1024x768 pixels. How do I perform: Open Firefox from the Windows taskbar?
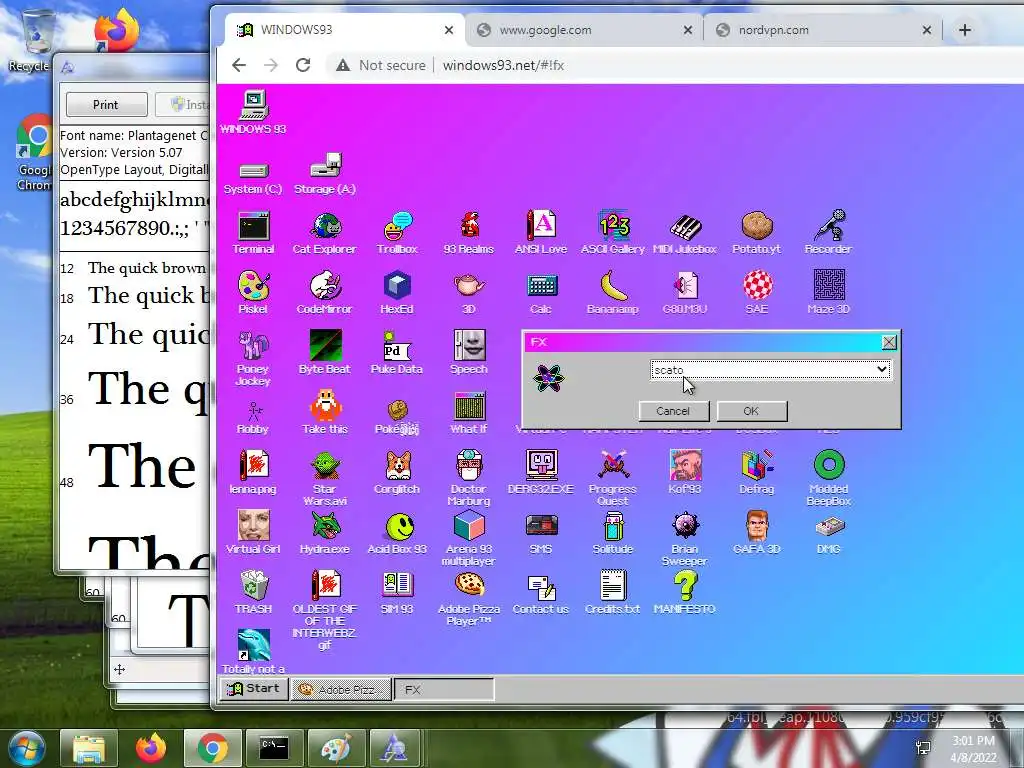click(x=151, y=748)
